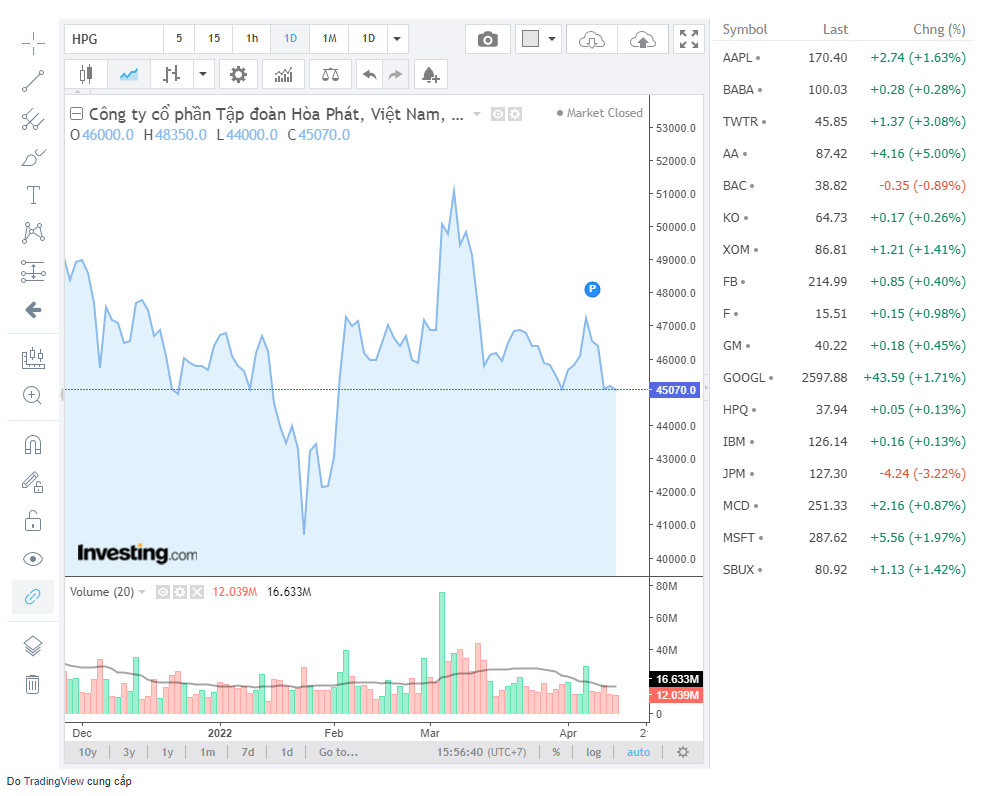The width and height of the screenshot is (998, 796).
Task: Select the text annotation tool
Action: click(33, 195)
